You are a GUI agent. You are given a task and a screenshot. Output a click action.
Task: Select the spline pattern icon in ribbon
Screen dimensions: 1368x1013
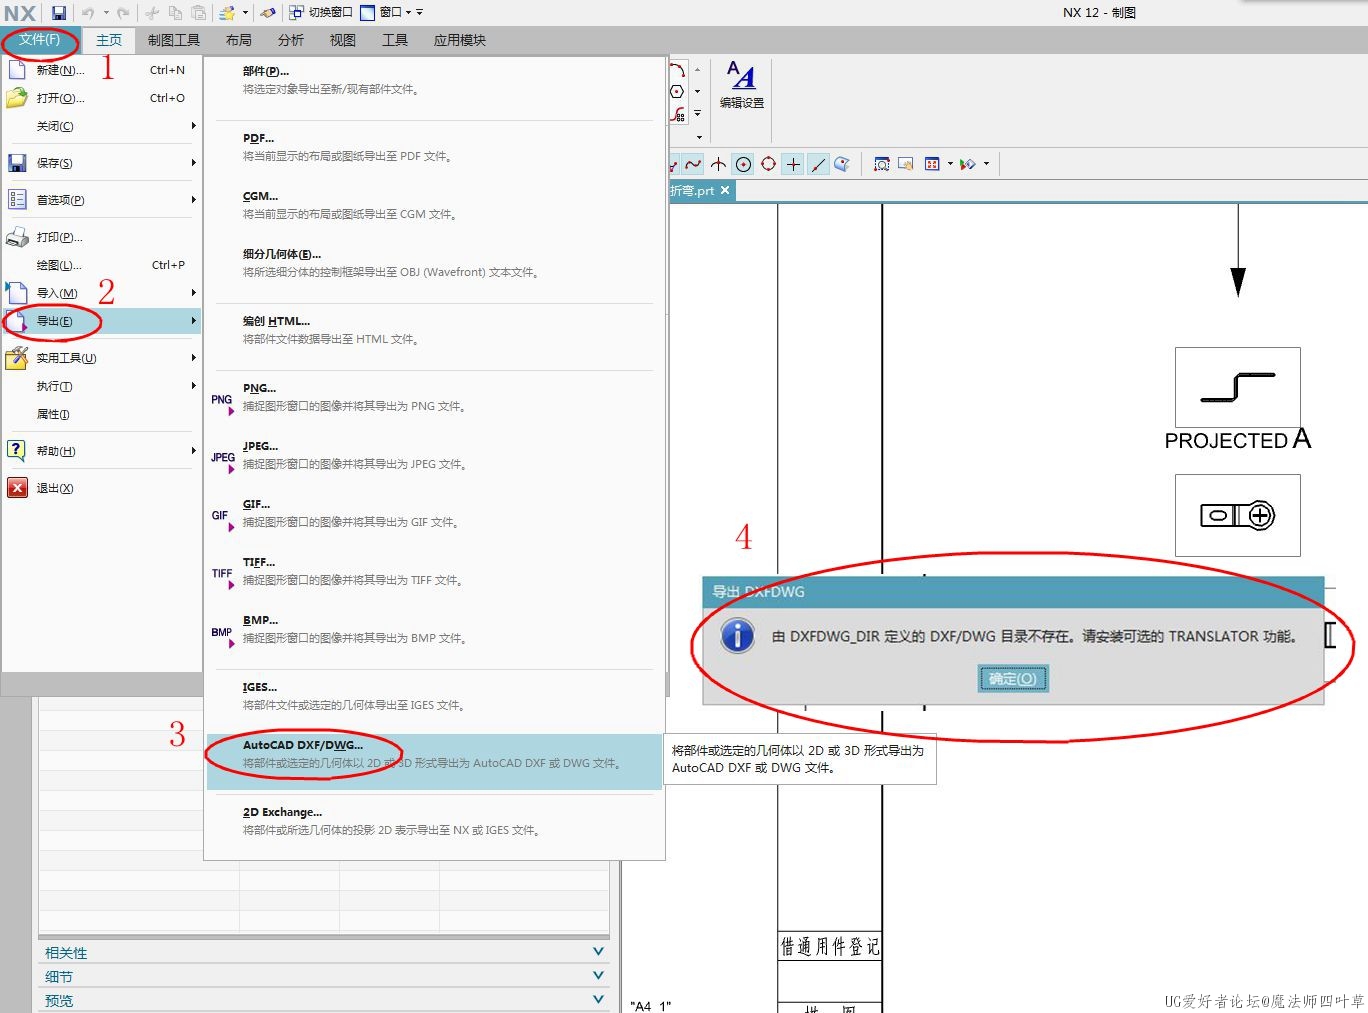coord(678,114)
